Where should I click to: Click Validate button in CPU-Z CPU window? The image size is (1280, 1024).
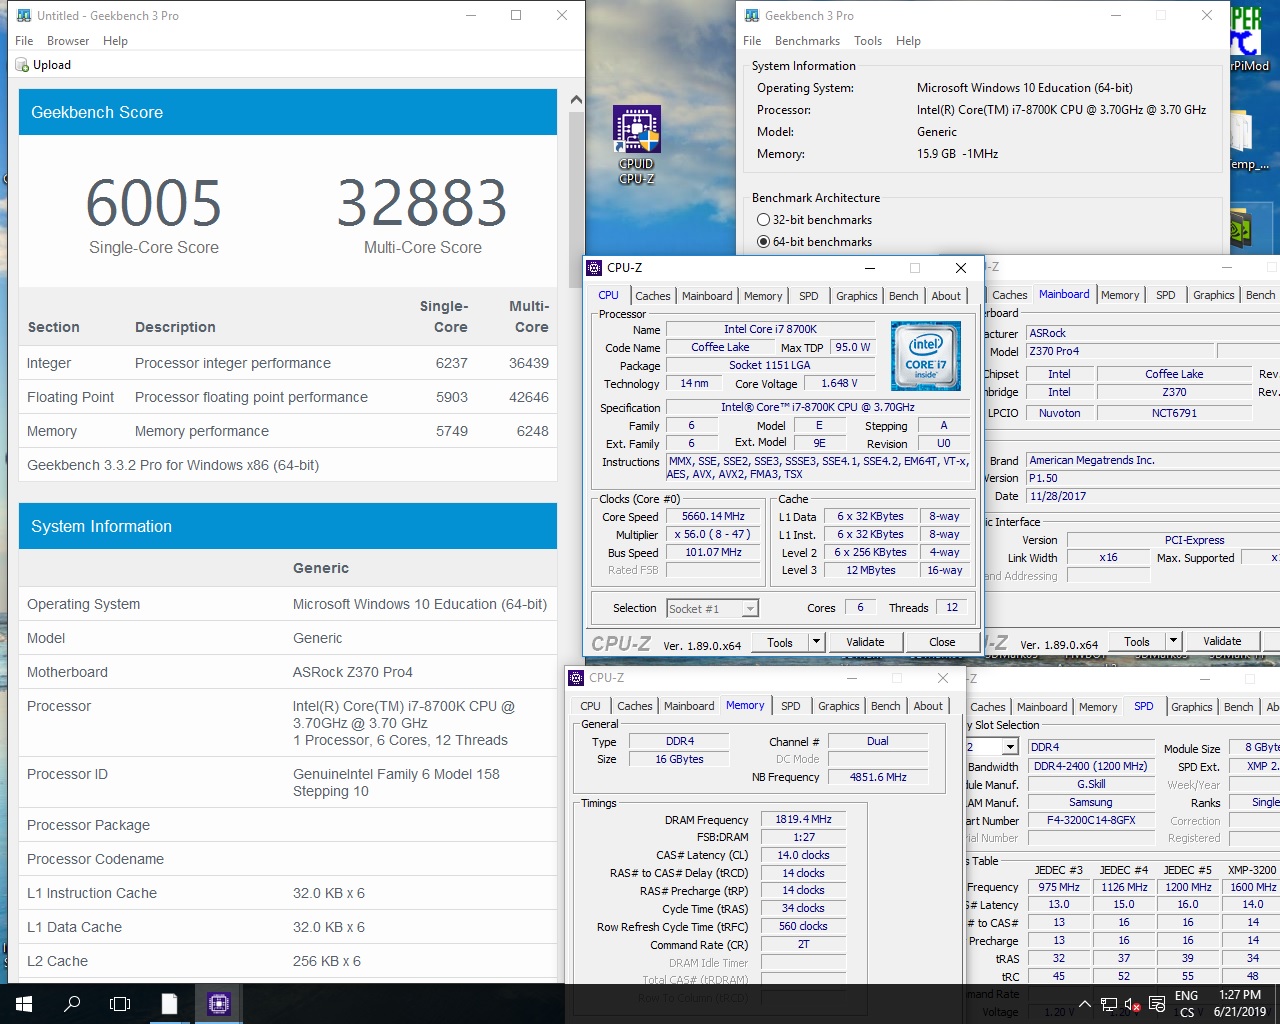click(x=865, y=642)
